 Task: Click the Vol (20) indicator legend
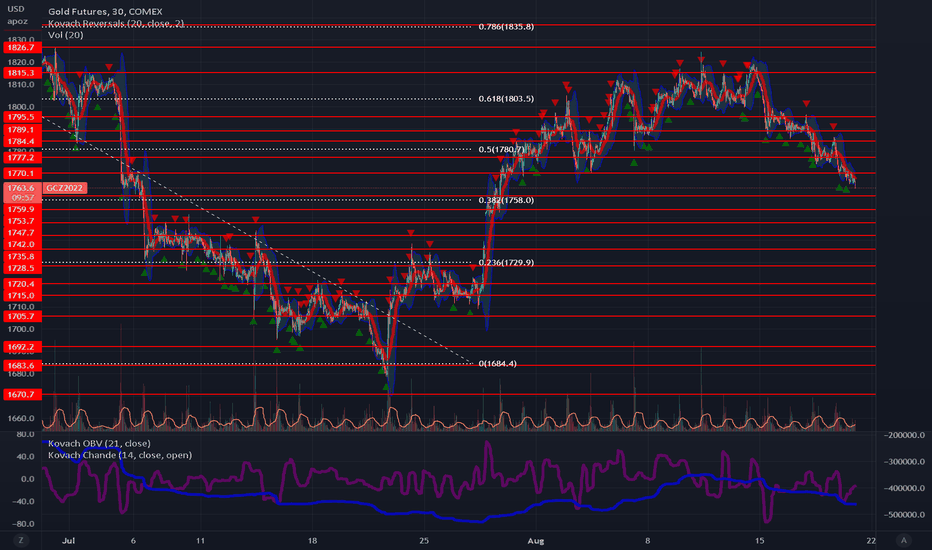(x=65, y=35)
